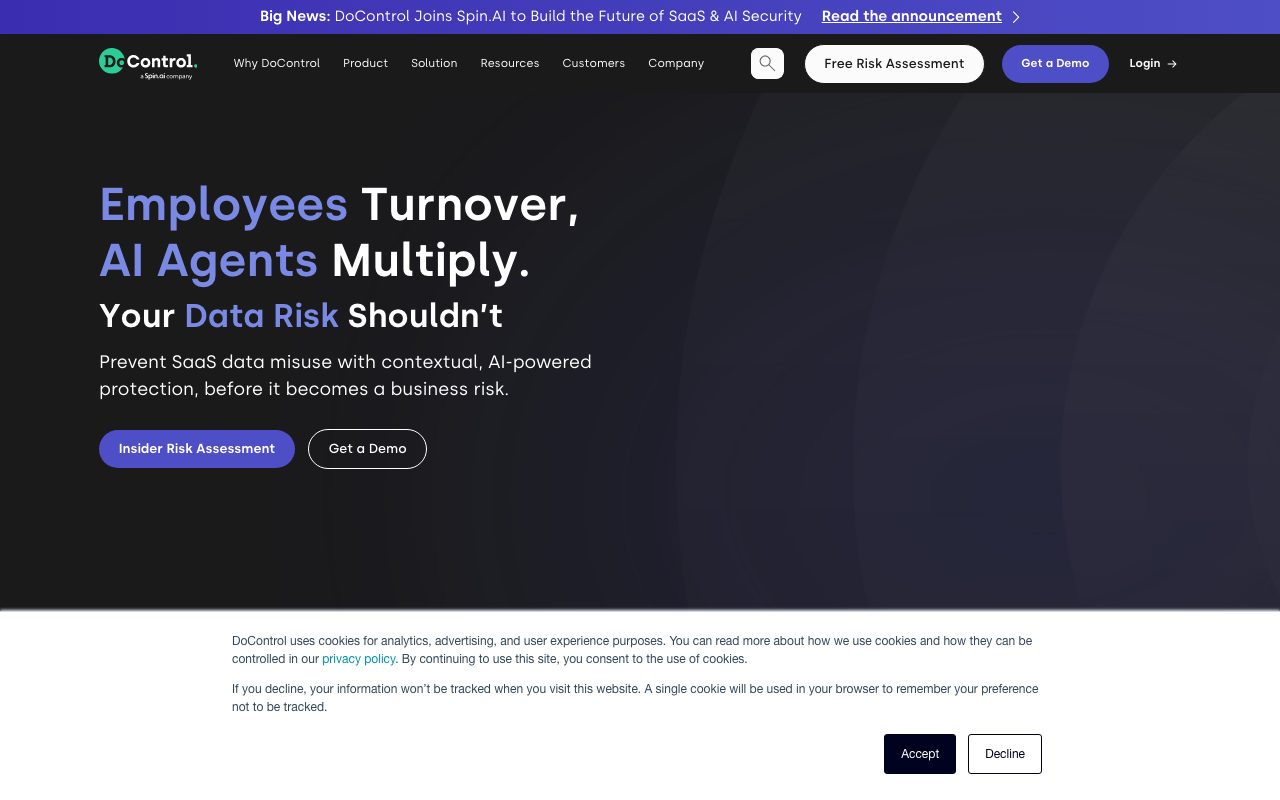Click the "Prevent SaaS data misuse" paragraph
Viewport: 1280px width, 800px height.
346,375
